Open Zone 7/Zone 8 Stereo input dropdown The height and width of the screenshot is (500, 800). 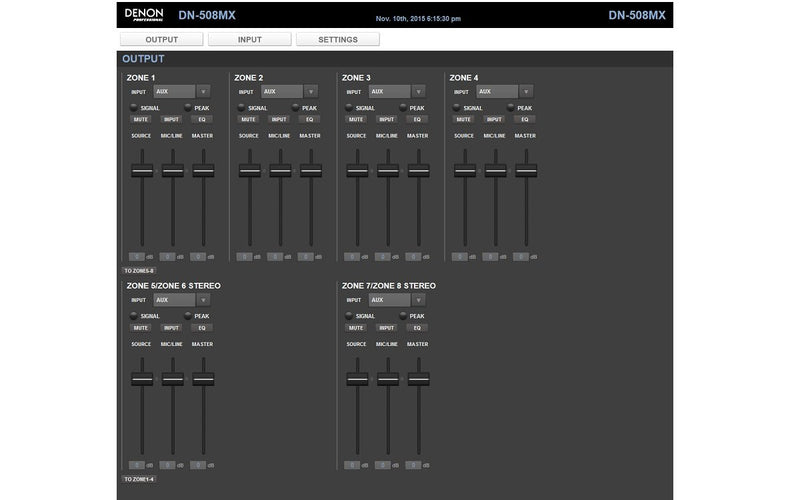tap(418, 299)
